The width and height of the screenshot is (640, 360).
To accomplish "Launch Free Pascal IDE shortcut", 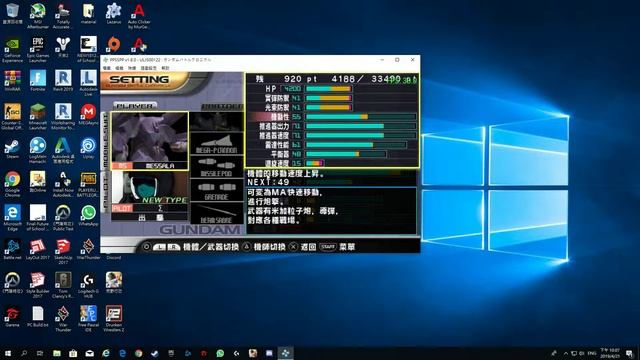I will (88, 318).
